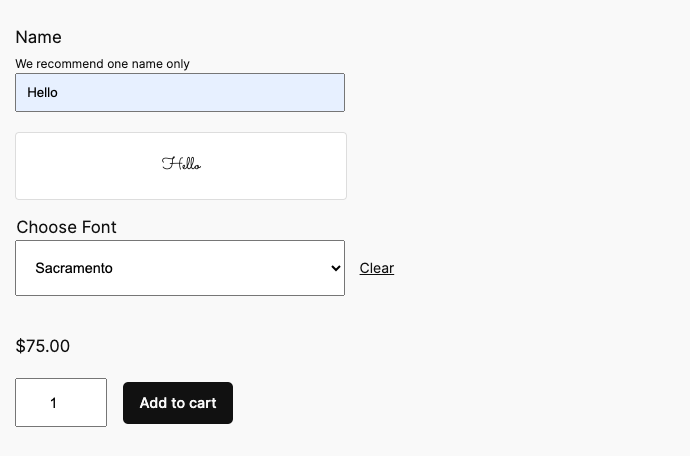690x456 pixels.
Task: Click the $75.00 price text
Action: (x=43, y=346)
